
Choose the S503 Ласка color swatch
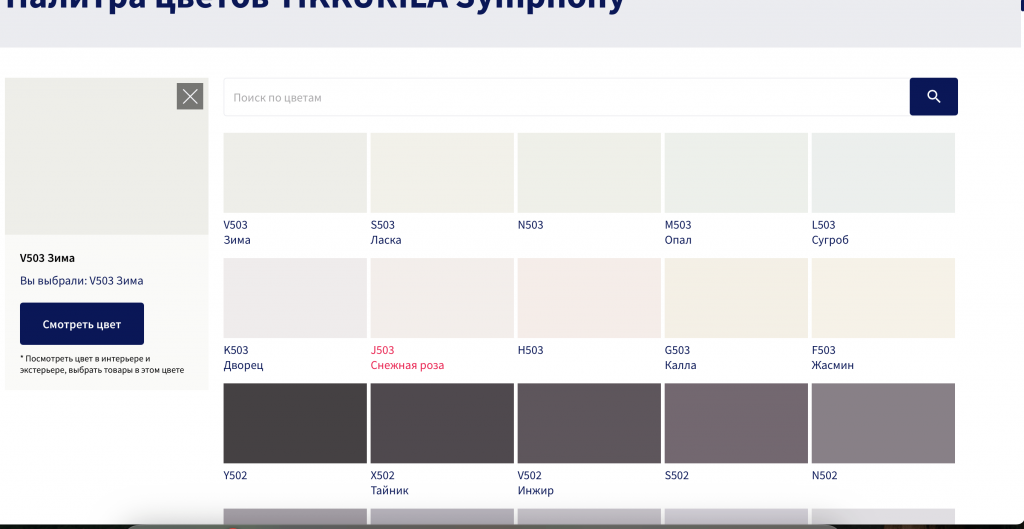[442, 173]
